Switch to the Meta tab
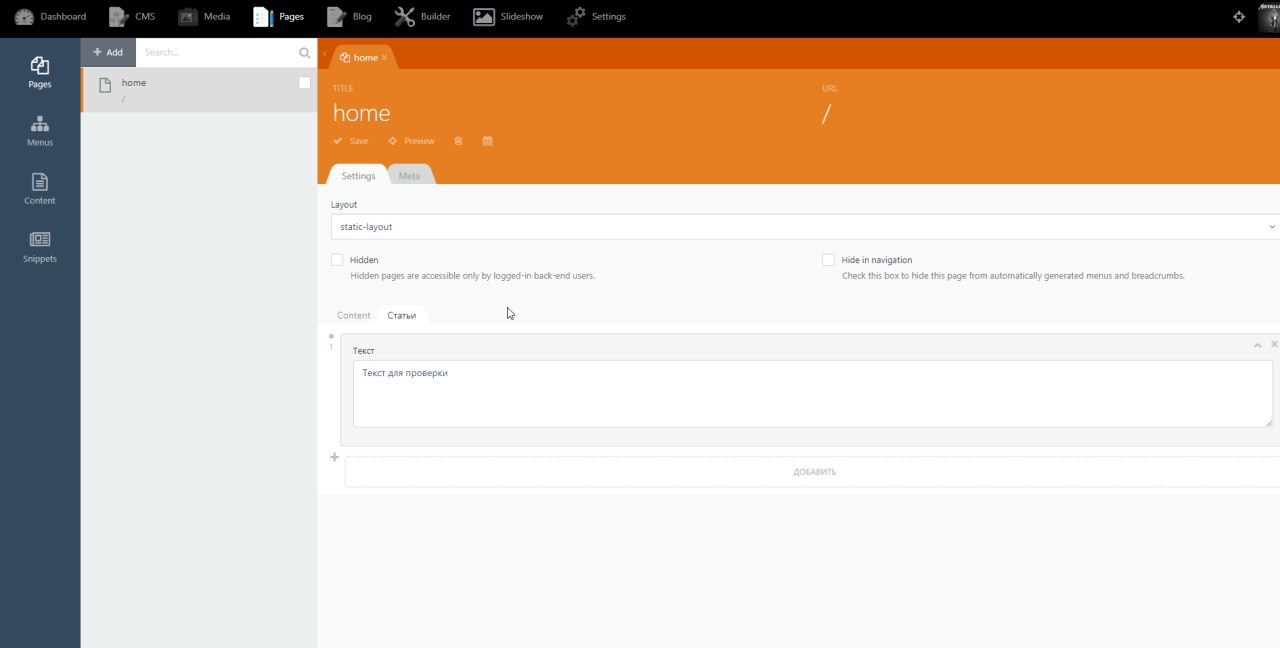The height and width of the screenshot is (648, 1280). point(409,175)
